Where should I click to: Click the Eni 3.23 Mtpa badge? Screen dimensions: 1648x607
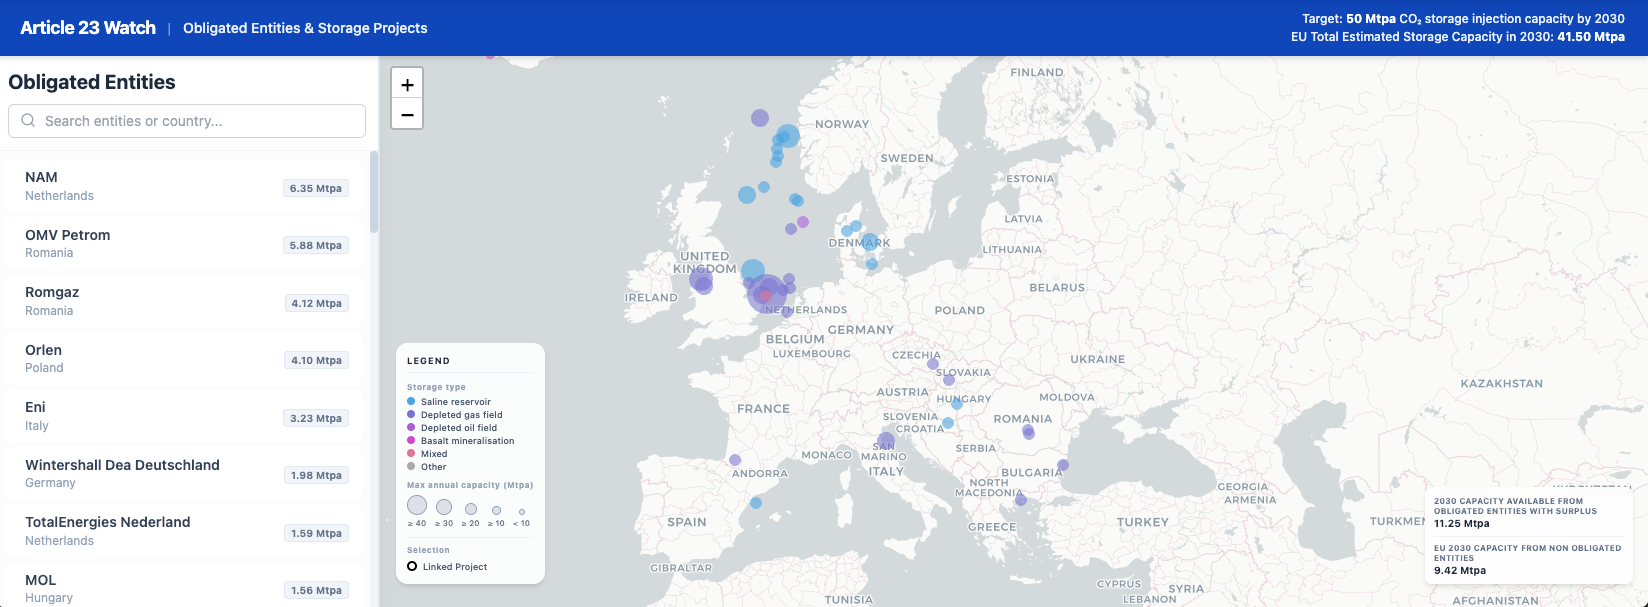coord(315,419)
